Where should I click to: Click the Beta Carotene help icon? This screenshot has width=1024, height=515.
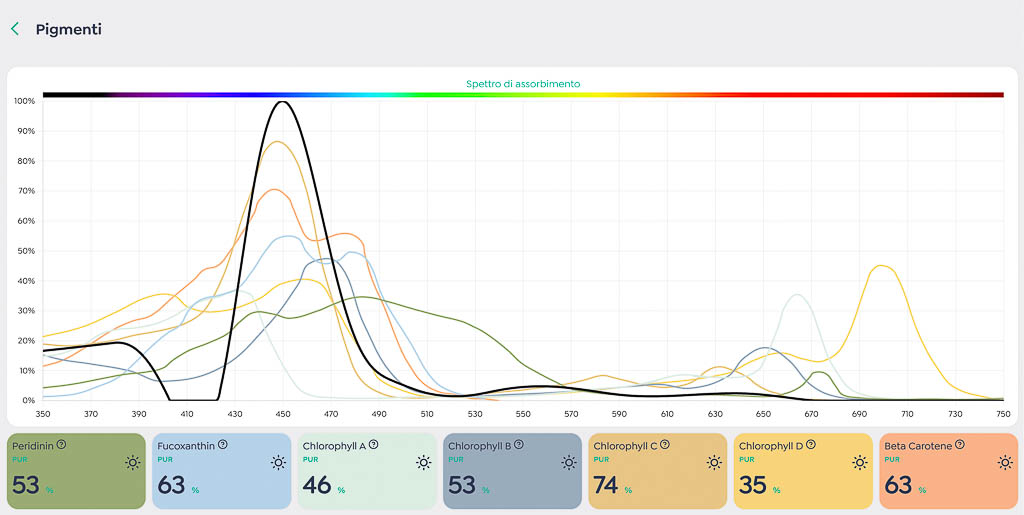pyautogui.click(x=959, y=445)
